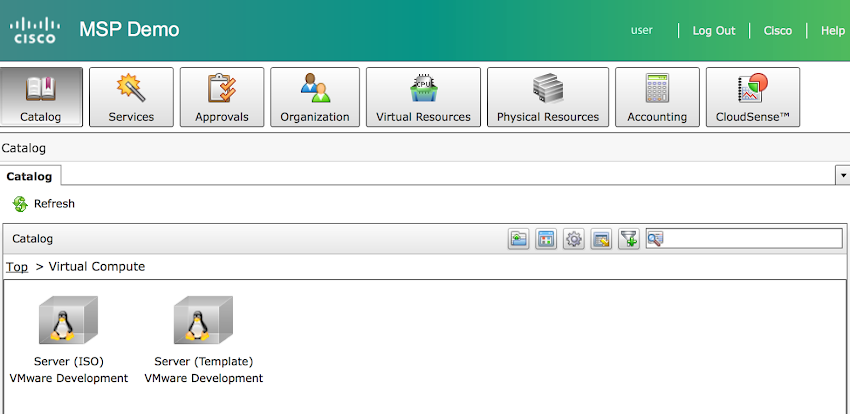
Task: Open the gear settings in Catalog toolbar
Action: (x=574, y=239)
